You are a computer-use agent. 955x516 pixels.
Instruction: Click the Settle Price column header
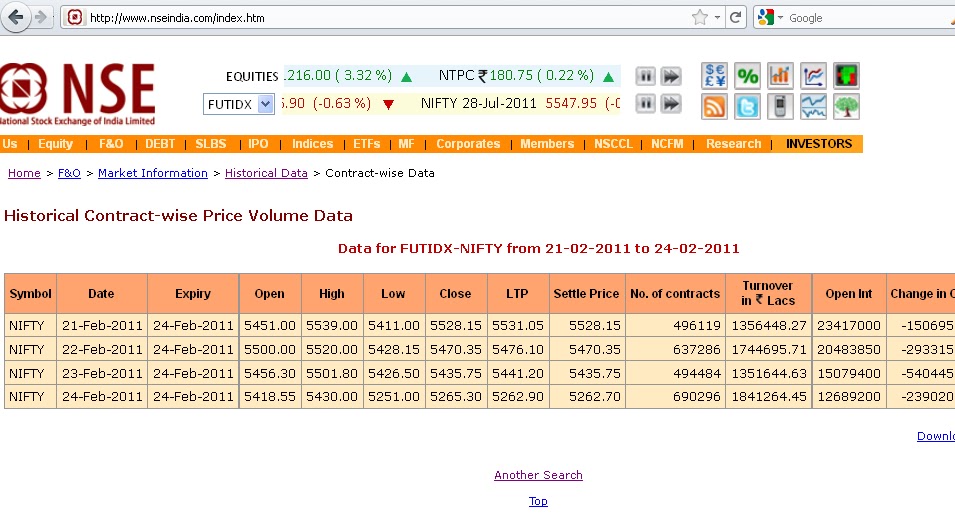pos(587,294)
